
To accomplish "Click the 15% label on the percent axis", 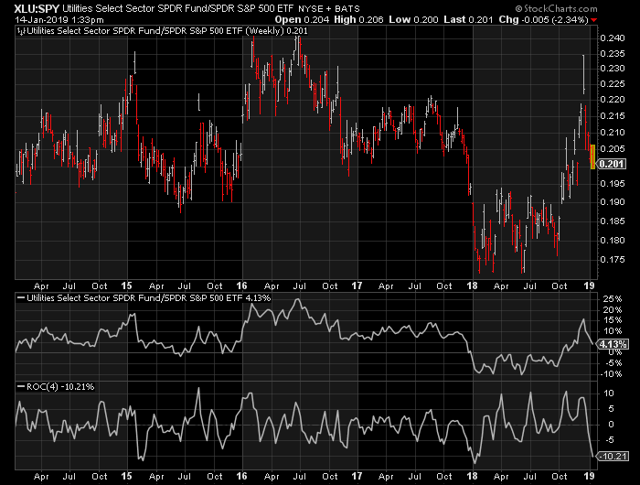I will pyautogui.click(x=613, y=320).
